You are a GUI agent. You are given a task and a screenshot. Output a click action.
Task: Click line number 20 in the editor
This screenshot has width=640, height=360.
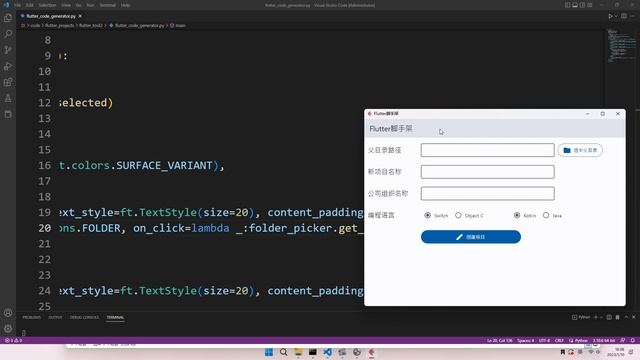tap(44, 228)
